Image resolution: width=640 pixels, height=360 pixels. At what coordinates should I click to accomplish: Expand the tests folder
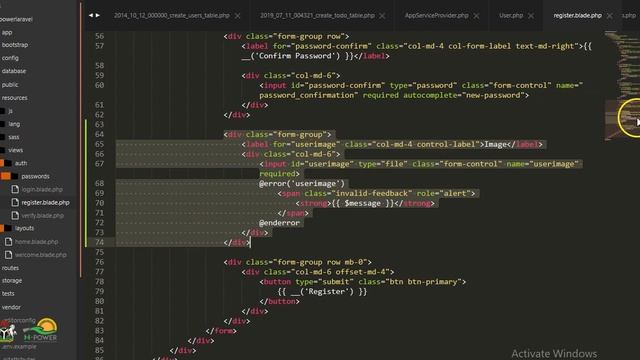(x=8, y=293)
